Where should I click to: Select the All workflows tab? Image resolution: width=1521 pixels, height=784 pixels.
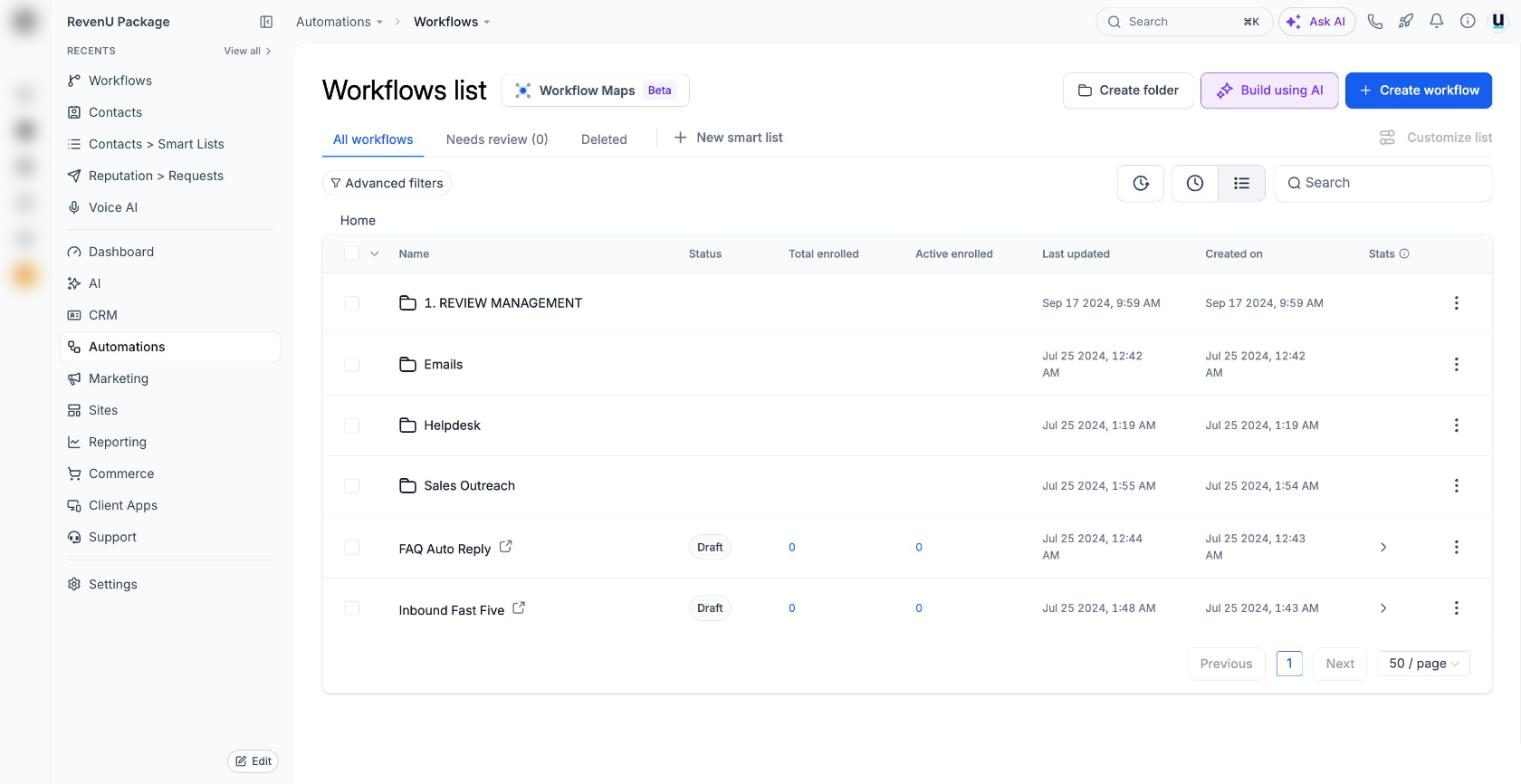[x=373, y=139]
